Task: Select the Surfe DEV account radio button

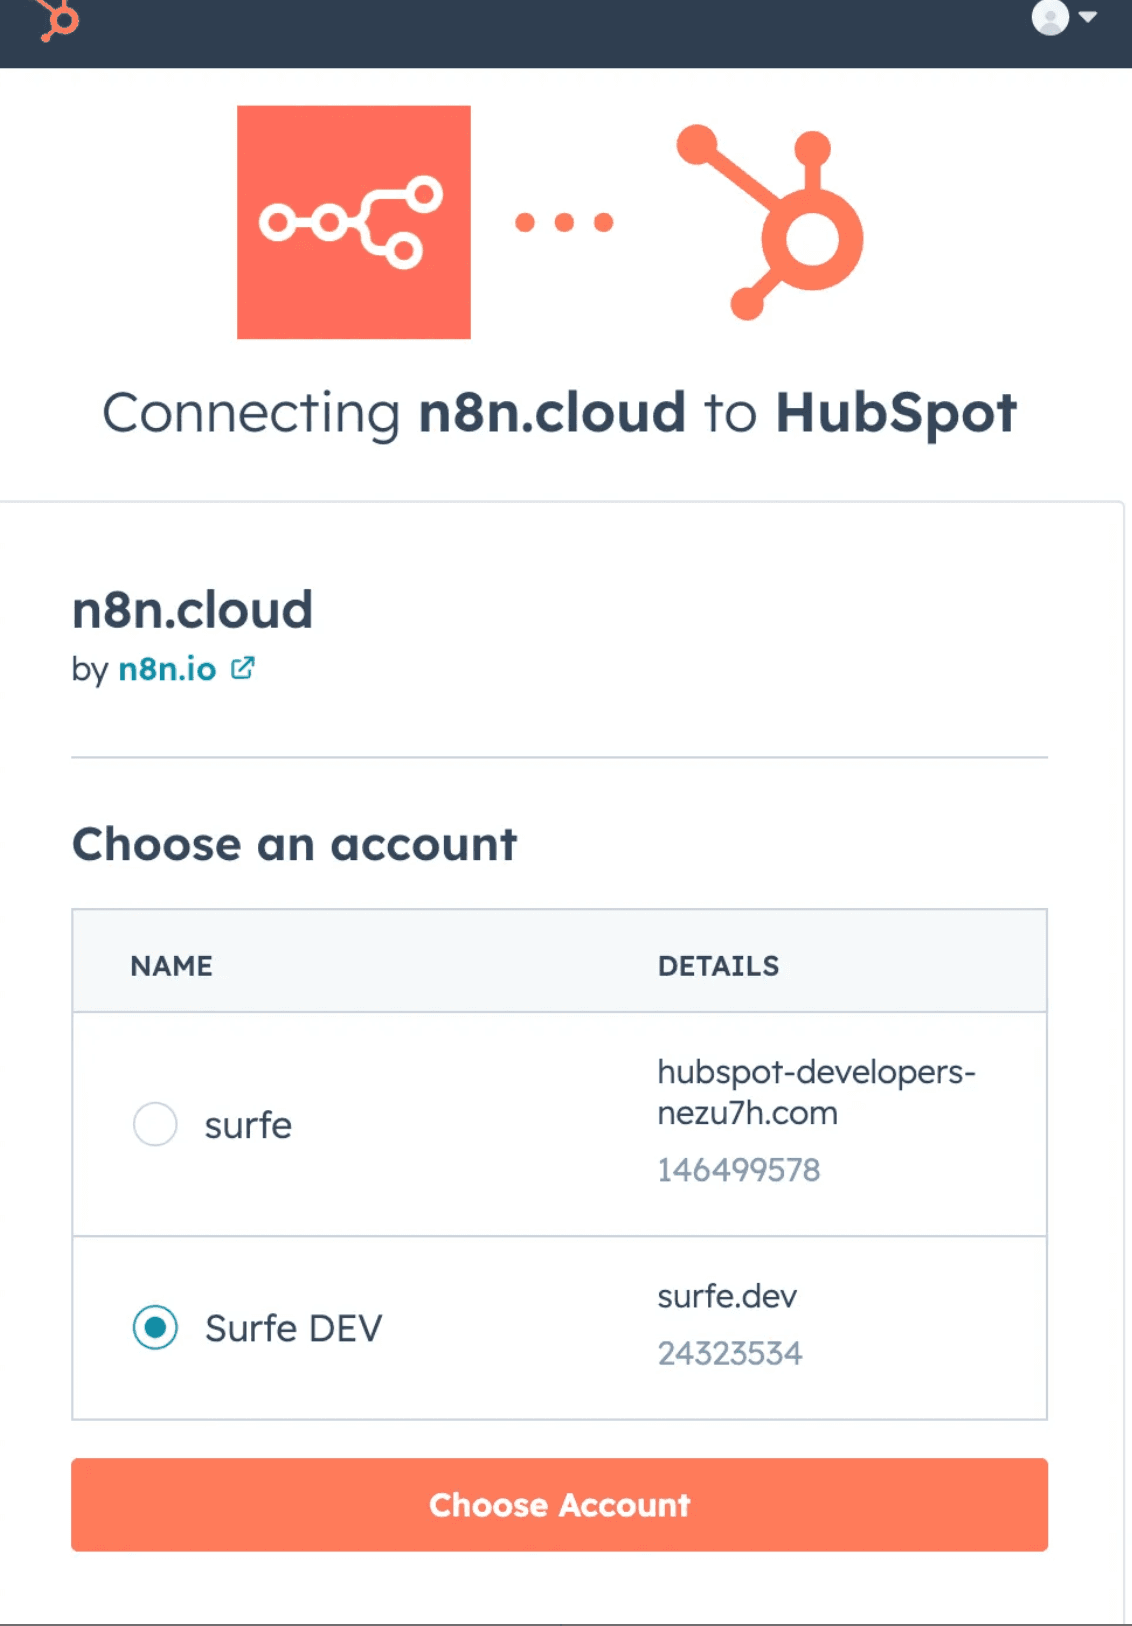Action: 155,1328
